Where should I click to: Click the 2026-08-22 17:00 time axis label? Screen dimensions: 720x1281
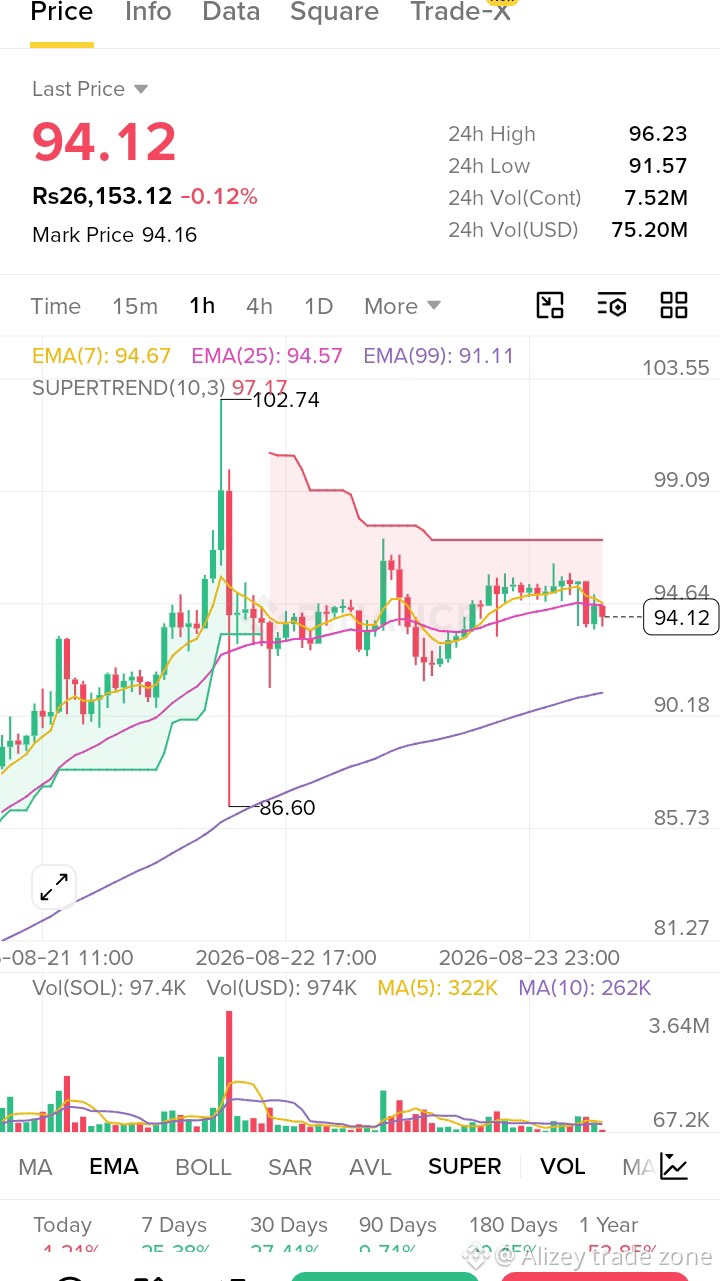286,957
